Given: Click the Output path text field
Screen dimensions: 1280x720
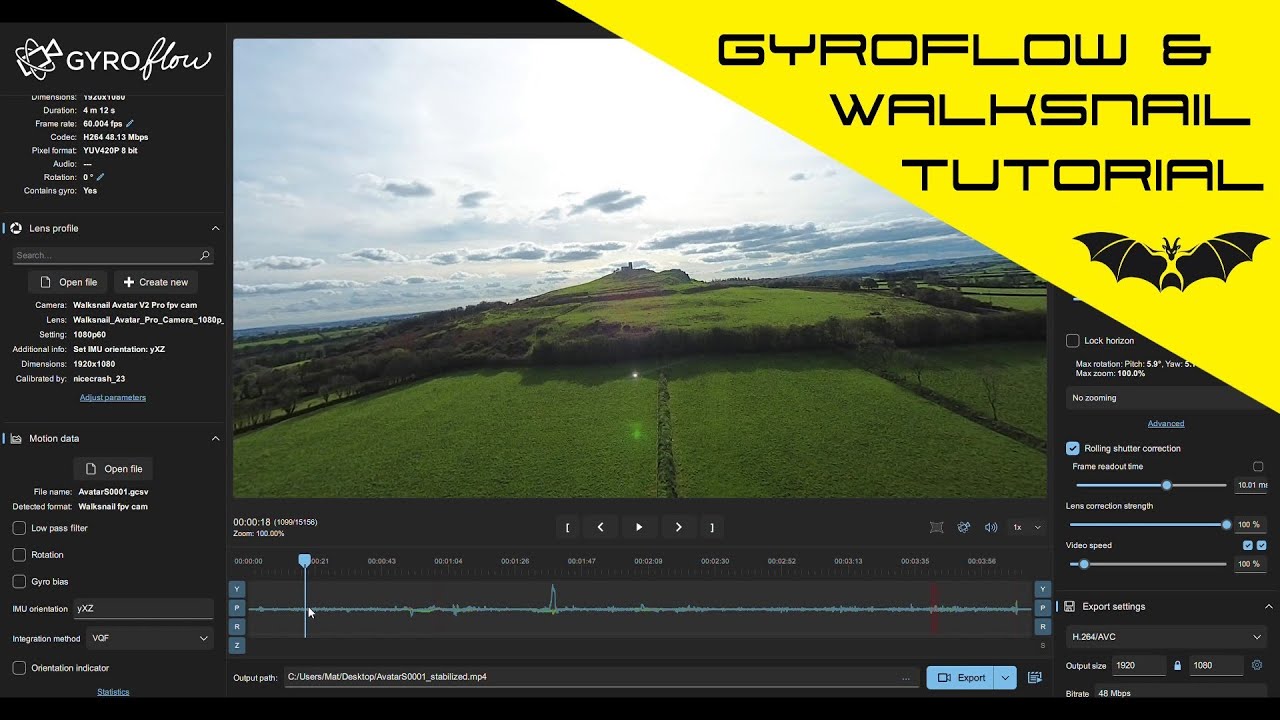Looking at the screenshot, I should coord(601,677).
